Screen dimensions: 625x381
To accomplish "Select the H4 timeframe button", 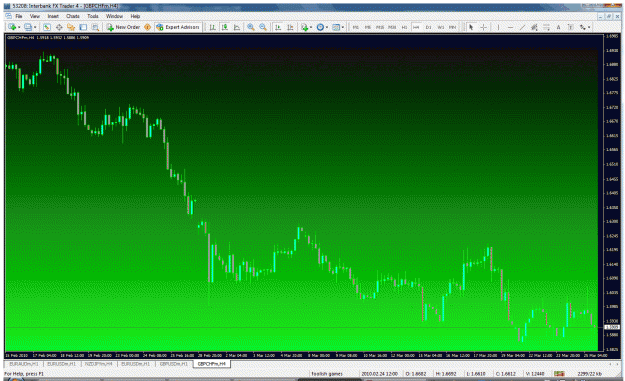I will (x=416, y=27).
